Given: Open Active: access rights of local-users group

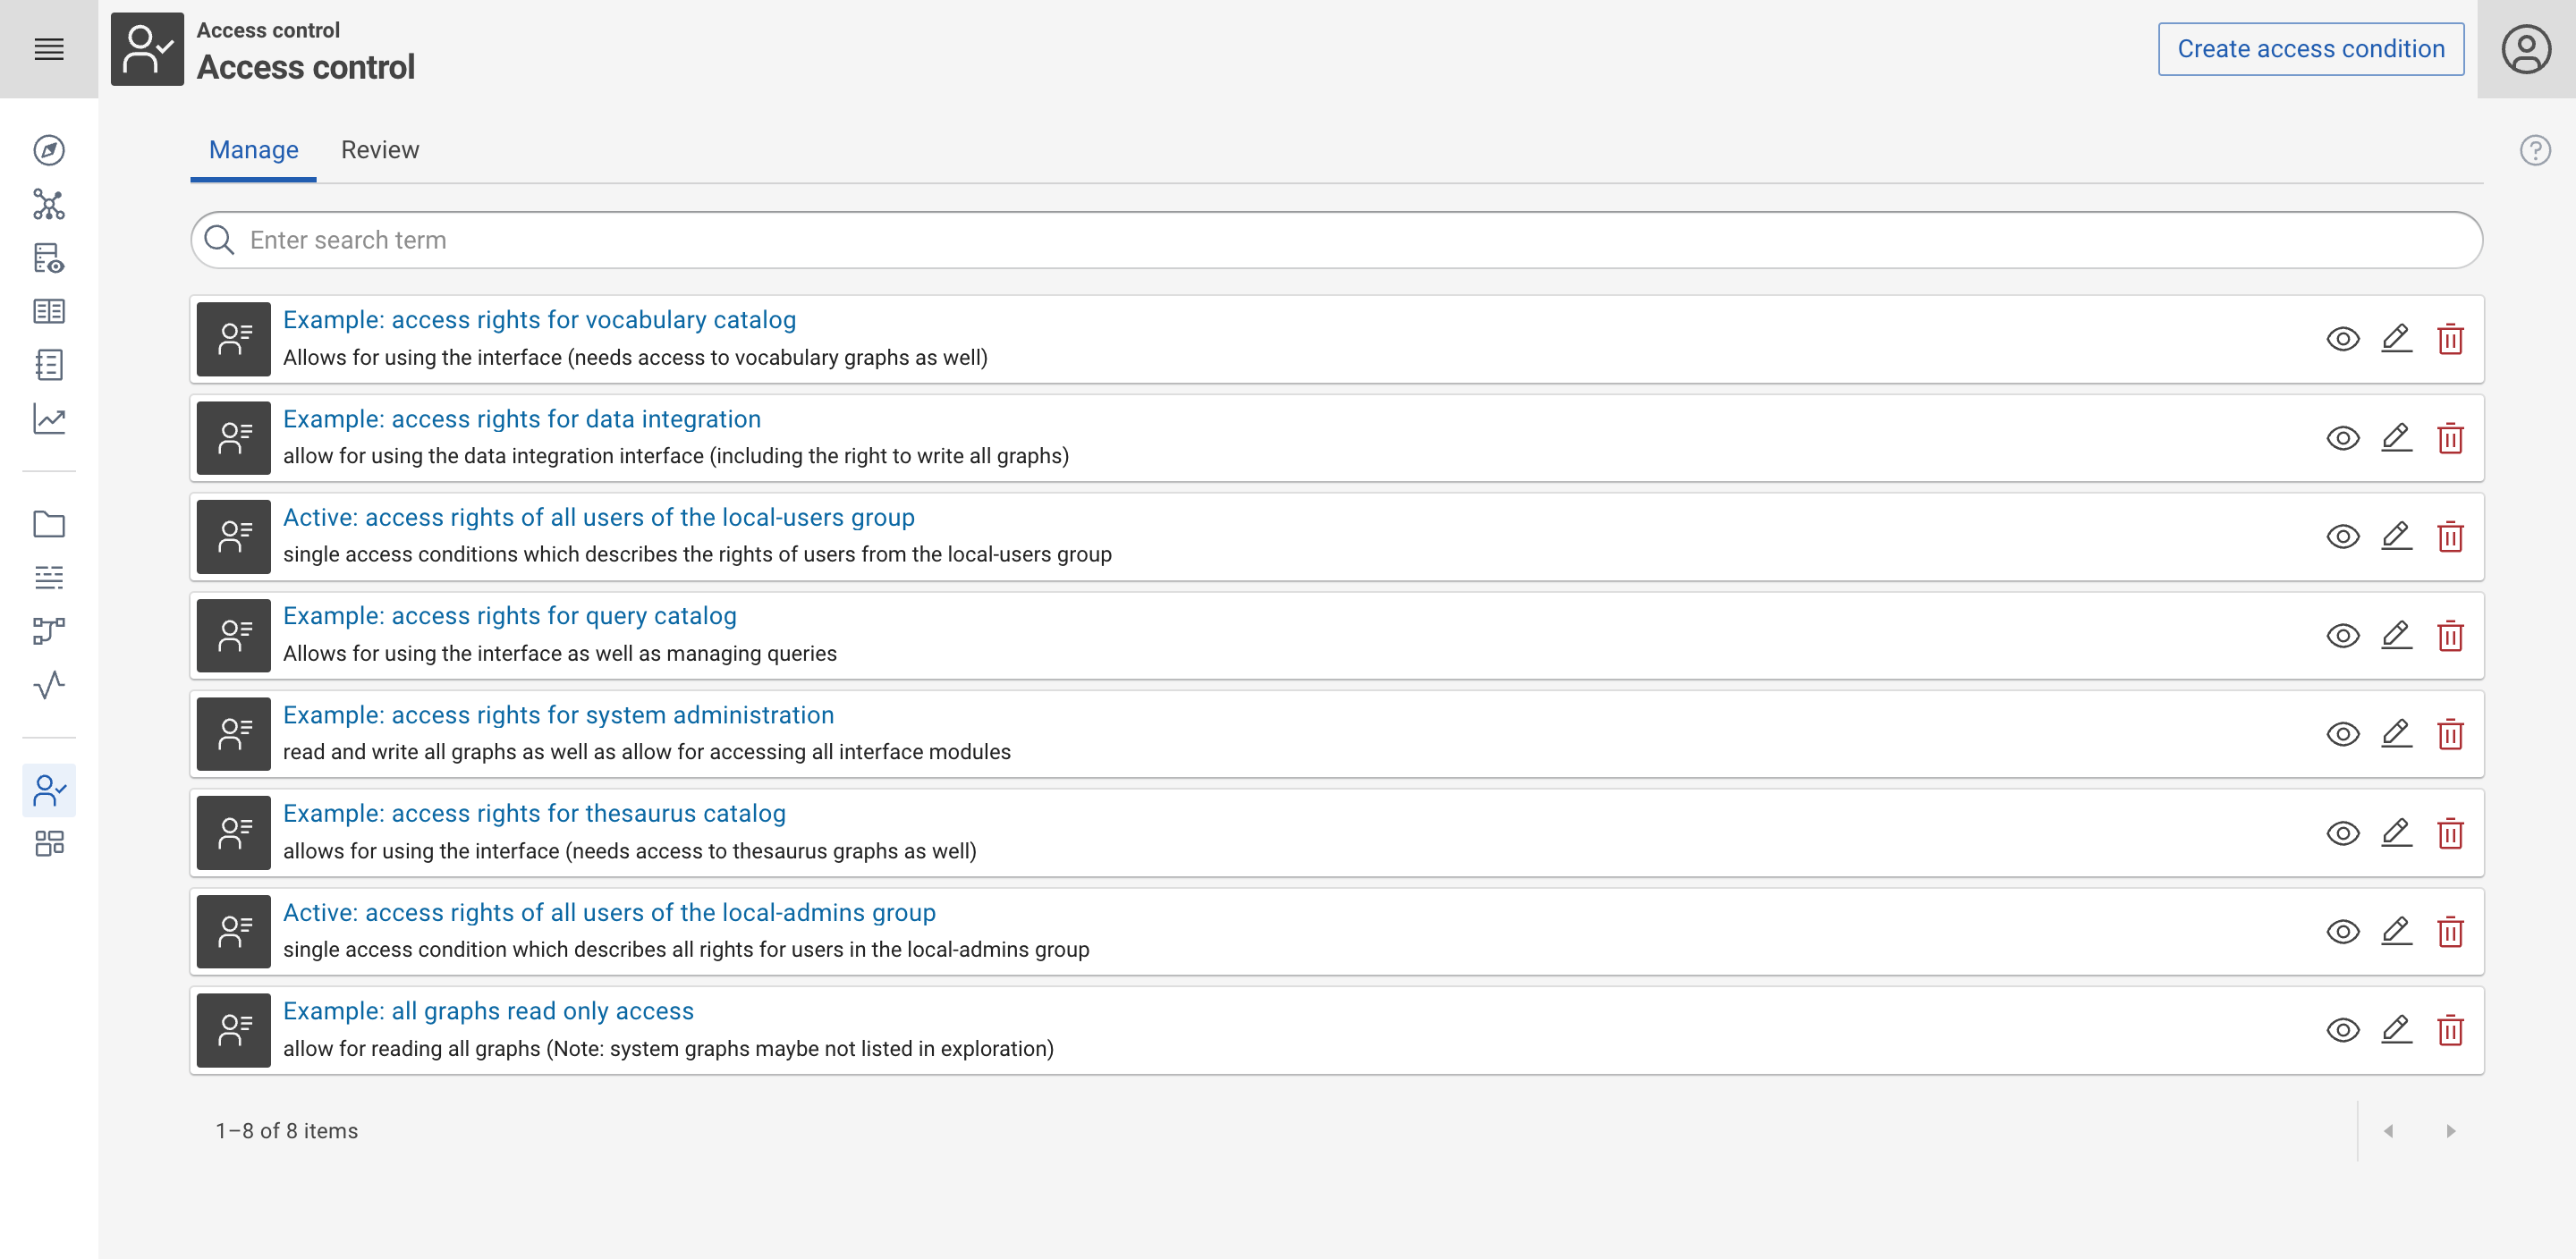Looking at the screenshot, I should click(598, 517).
